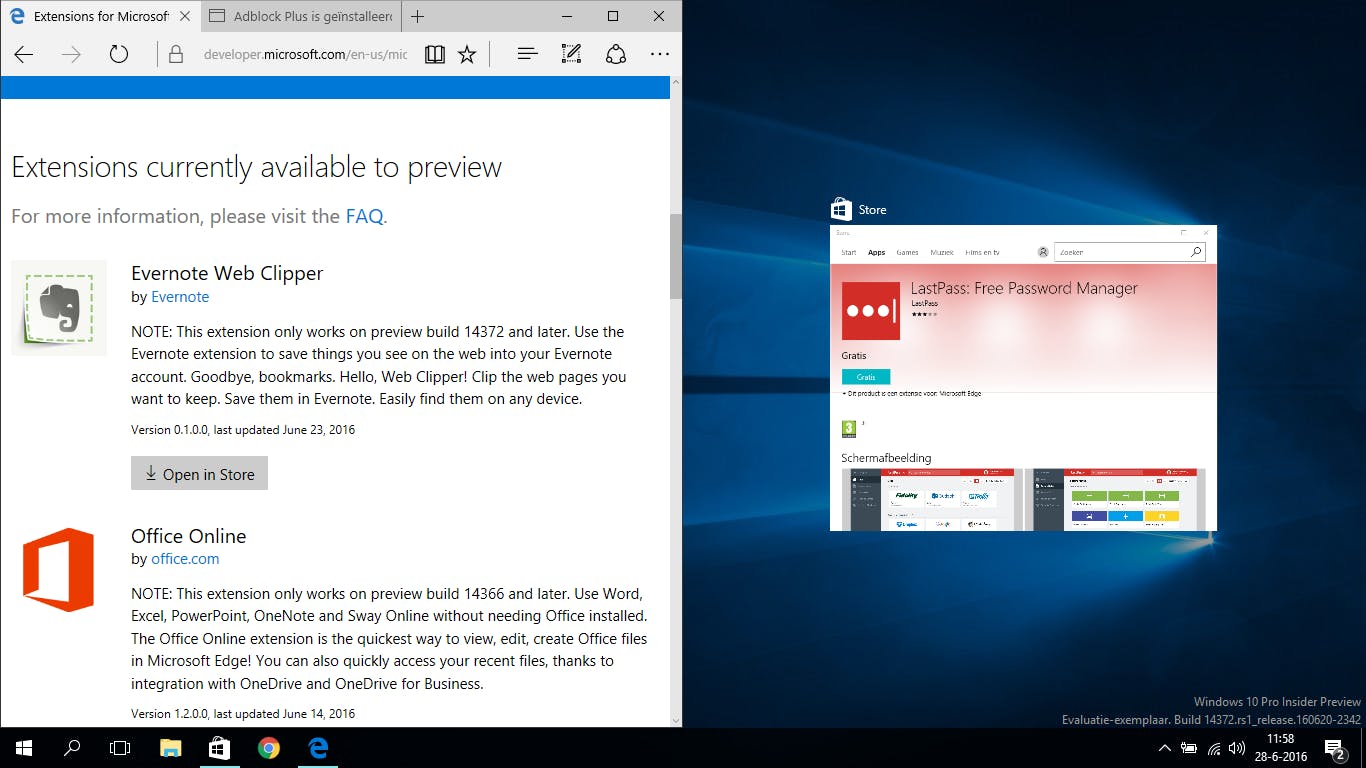Click Open in Store for Evernote Web Clipper
Screen dimensions: 1366x768
[x=199, y=474]
